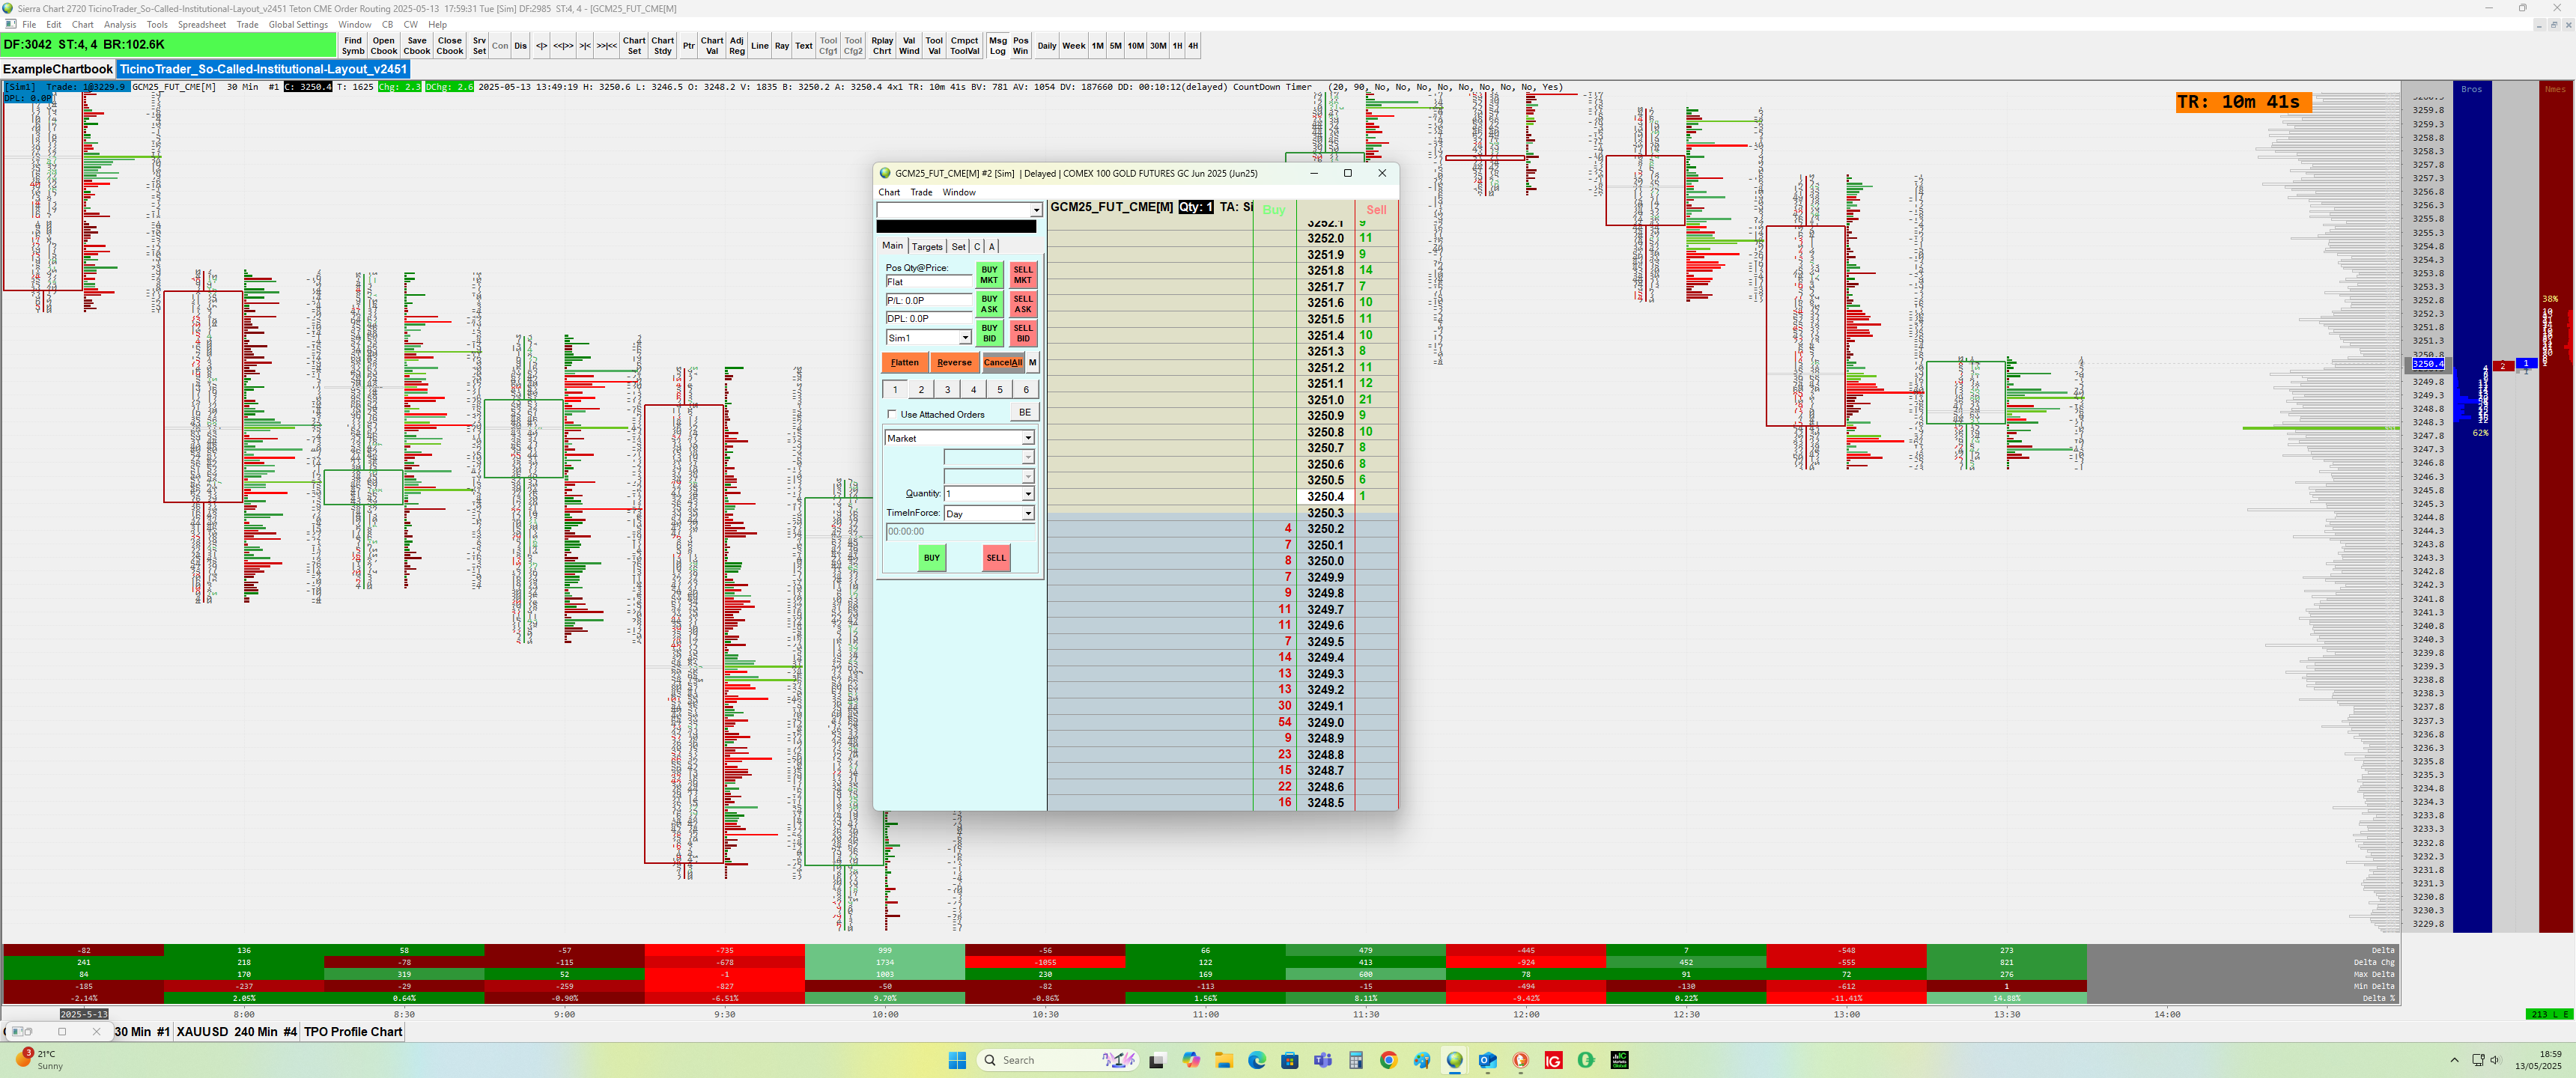Click the Save Cbook toolbar button

(x=417, y=46)
